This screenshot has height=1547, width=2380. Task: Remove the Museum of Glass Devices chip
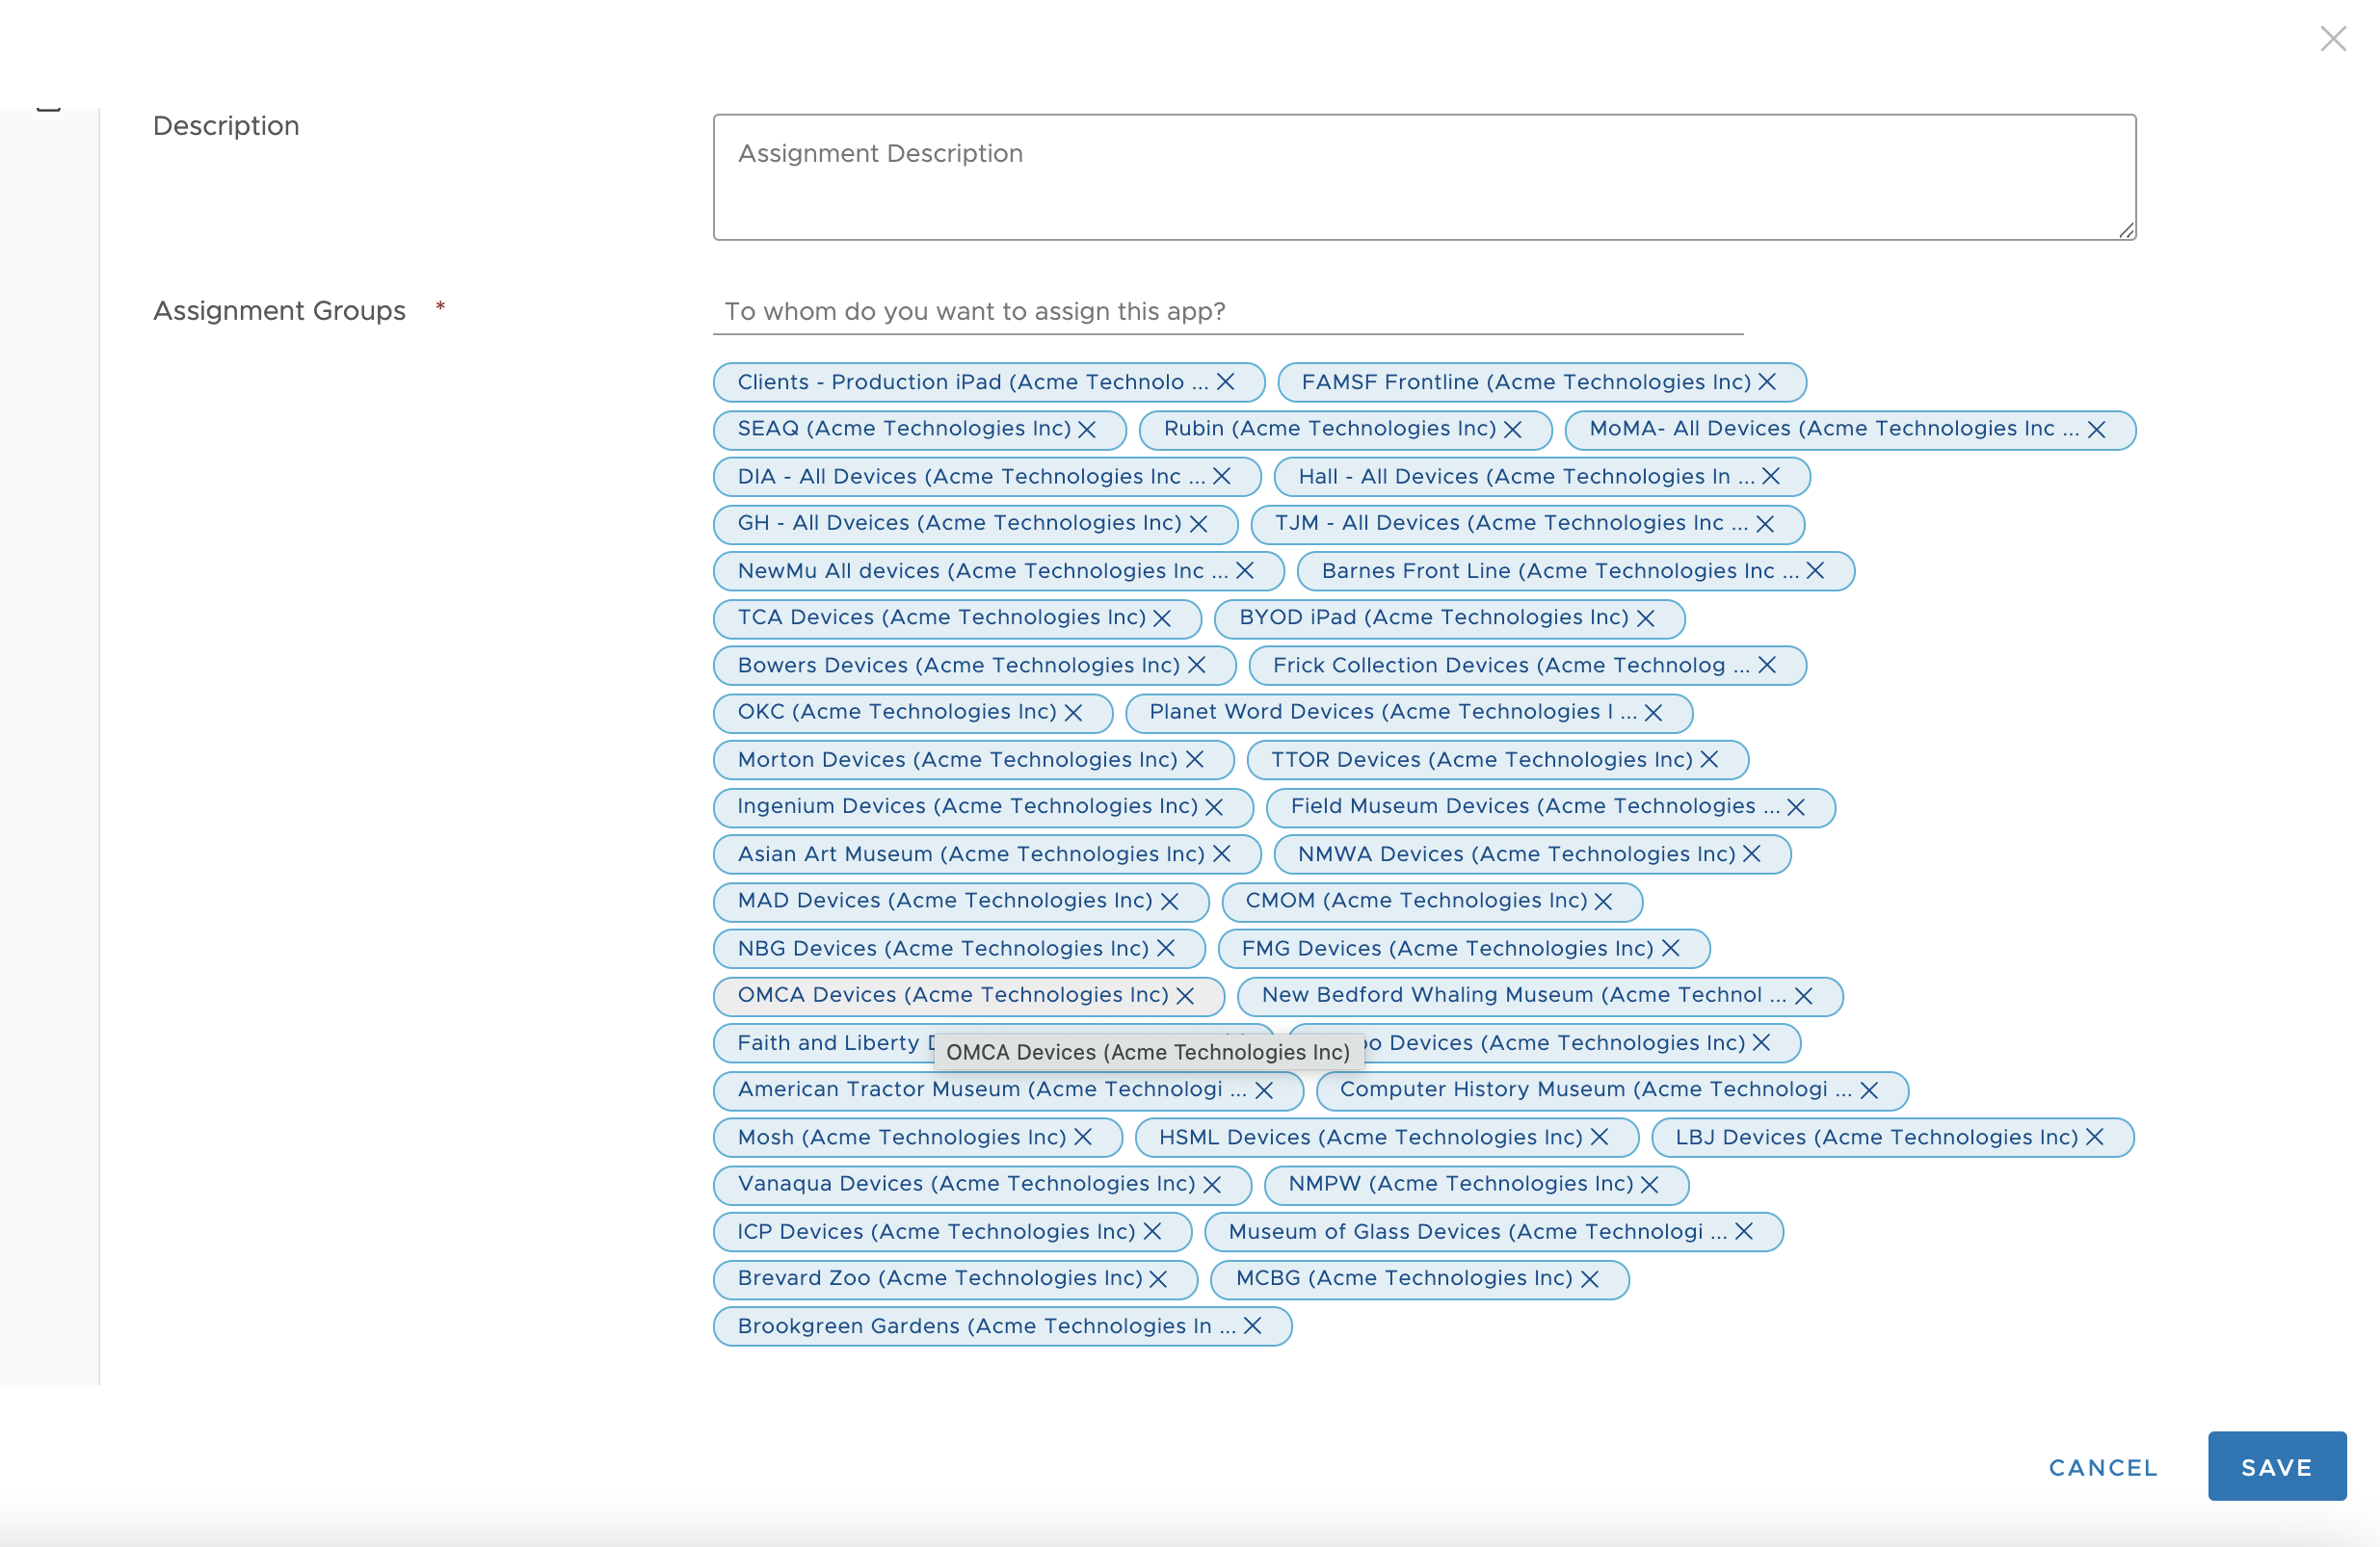coord(1744,1231)
